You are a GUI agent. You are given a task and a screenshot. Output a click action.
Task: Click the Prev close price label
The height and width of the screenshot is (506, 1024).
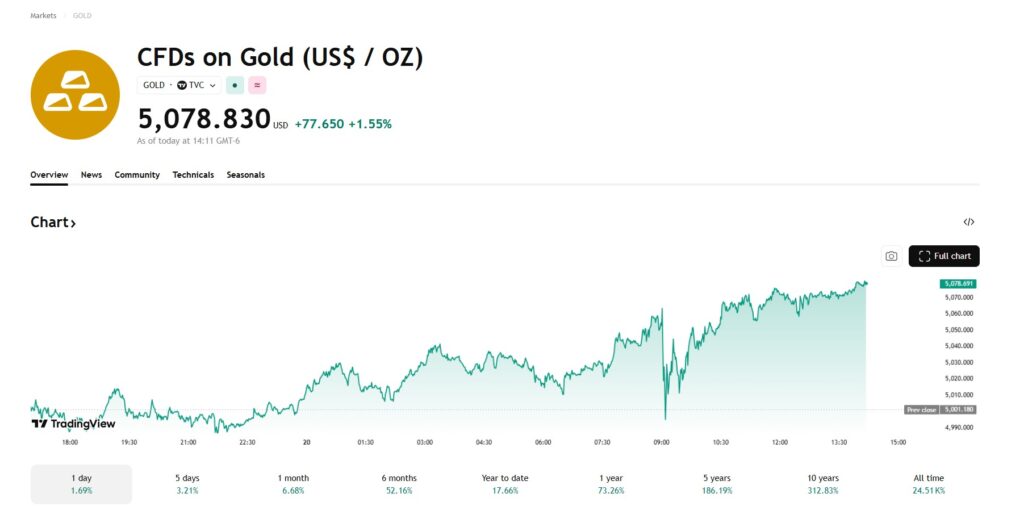(x=940, y=410)
